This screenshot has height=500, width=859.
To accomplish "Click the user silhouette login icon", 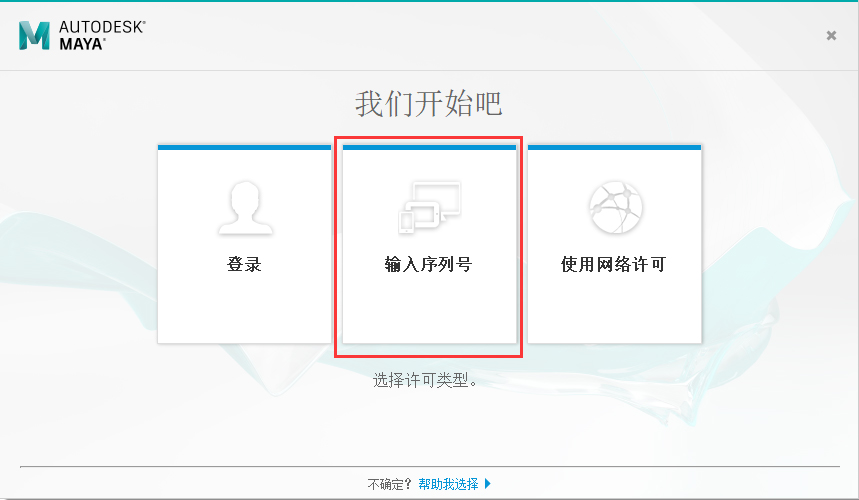I will (245, 208).
